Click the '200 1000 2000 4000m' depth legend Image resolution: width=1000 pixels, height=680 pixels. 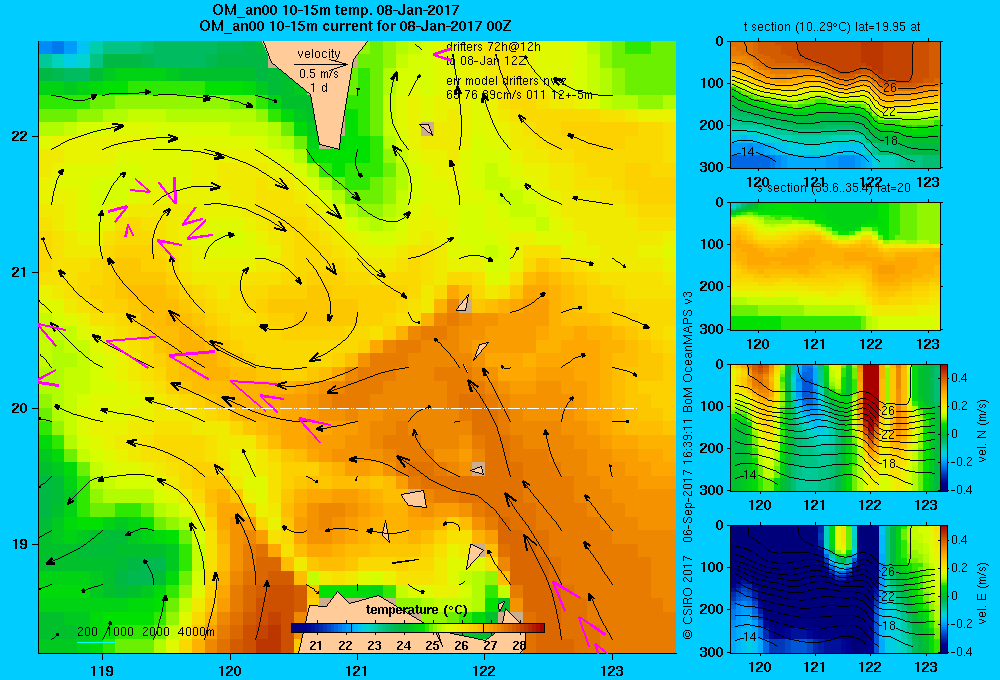146,632
